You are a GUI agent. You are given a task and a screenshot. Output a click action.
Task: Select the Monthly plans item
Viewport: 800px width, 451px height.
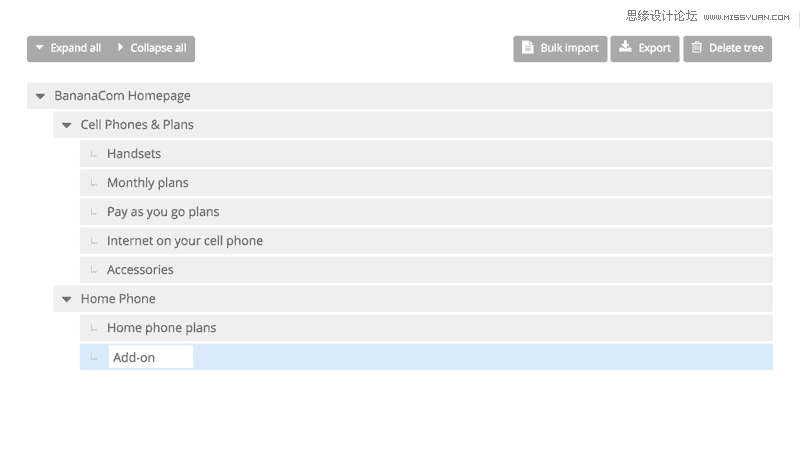click(x=148, y=183)
